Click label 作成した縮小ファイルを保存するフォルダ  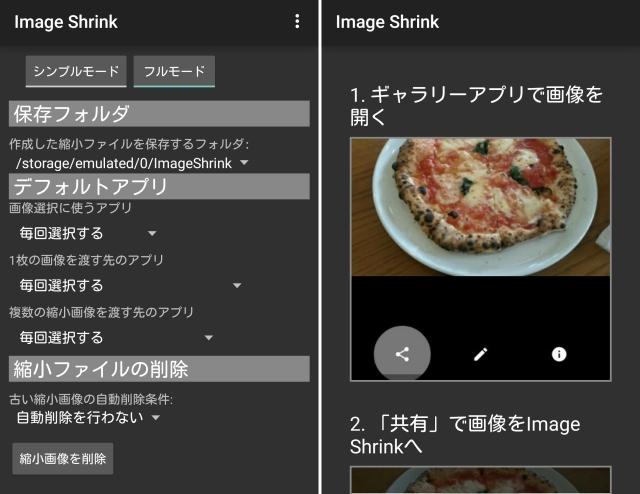click(129, 144)
